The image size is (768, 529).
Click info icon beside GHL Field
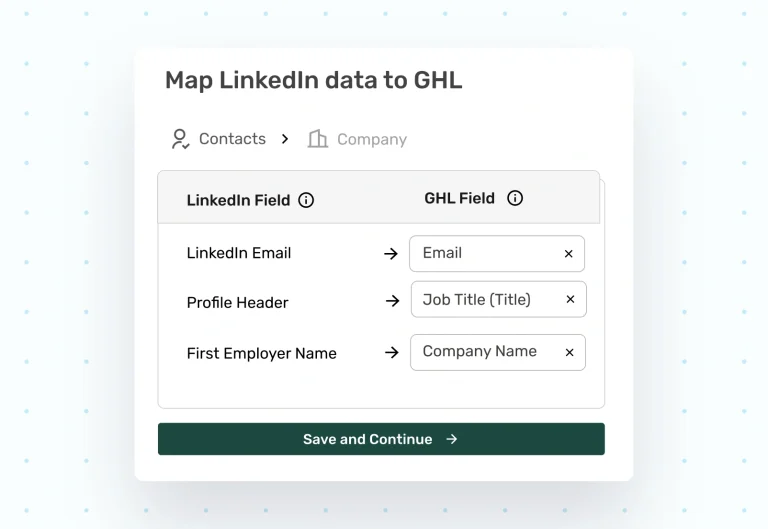pos(515,198)
